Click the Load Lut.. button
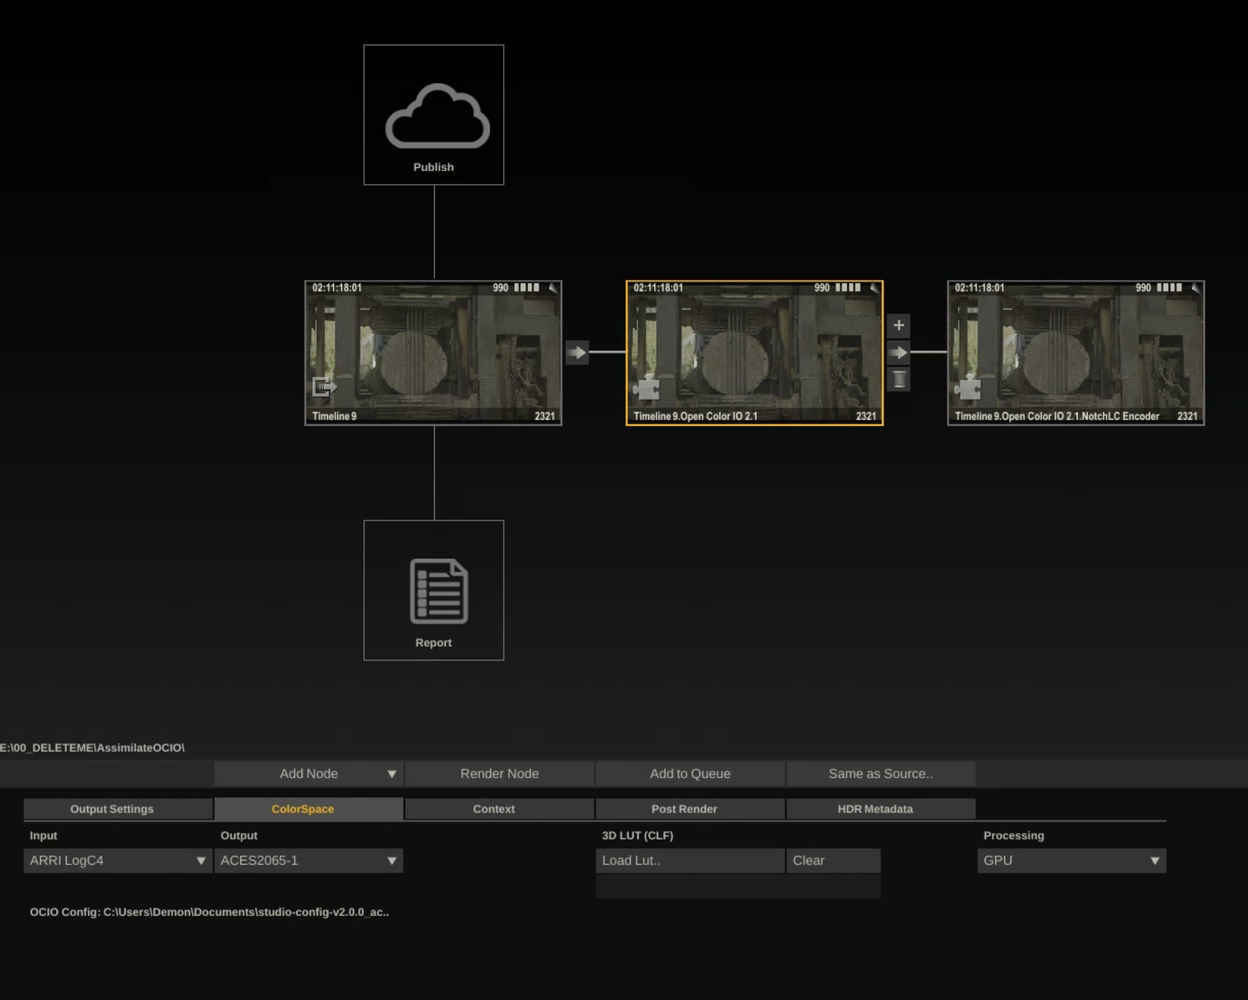Screen dimensions: 1248x1000 690,860
